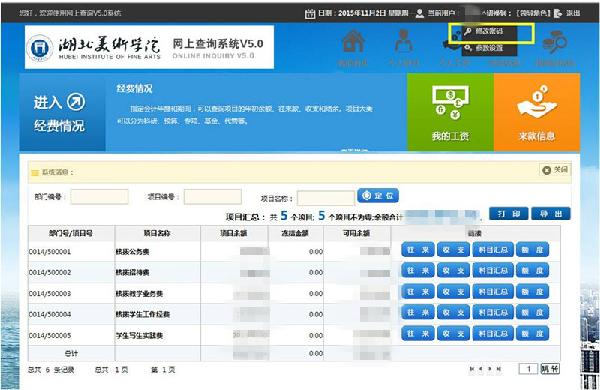600x390 pixels.
Task: Open the 来款信息 orange tile icon
Action: tap(537, 101)
